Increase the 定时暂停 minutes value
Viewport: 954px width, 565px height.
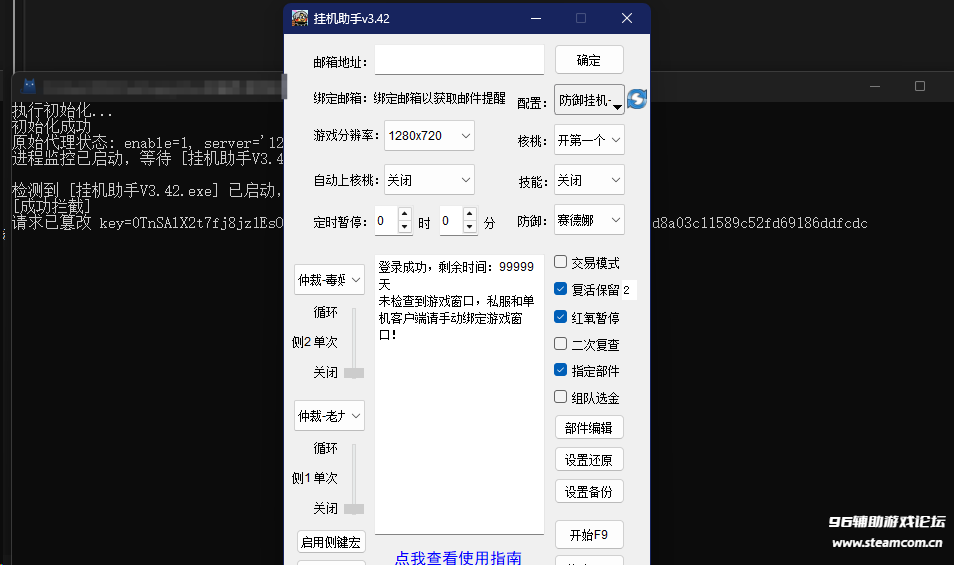coord(469,213)
